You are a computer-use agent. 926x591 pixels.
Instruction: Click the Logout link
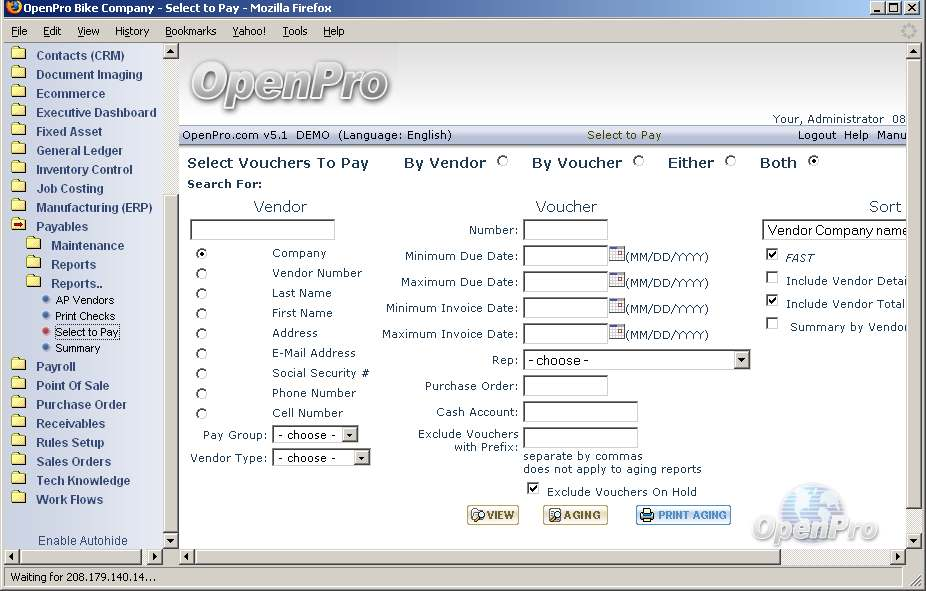pos(817,135)
